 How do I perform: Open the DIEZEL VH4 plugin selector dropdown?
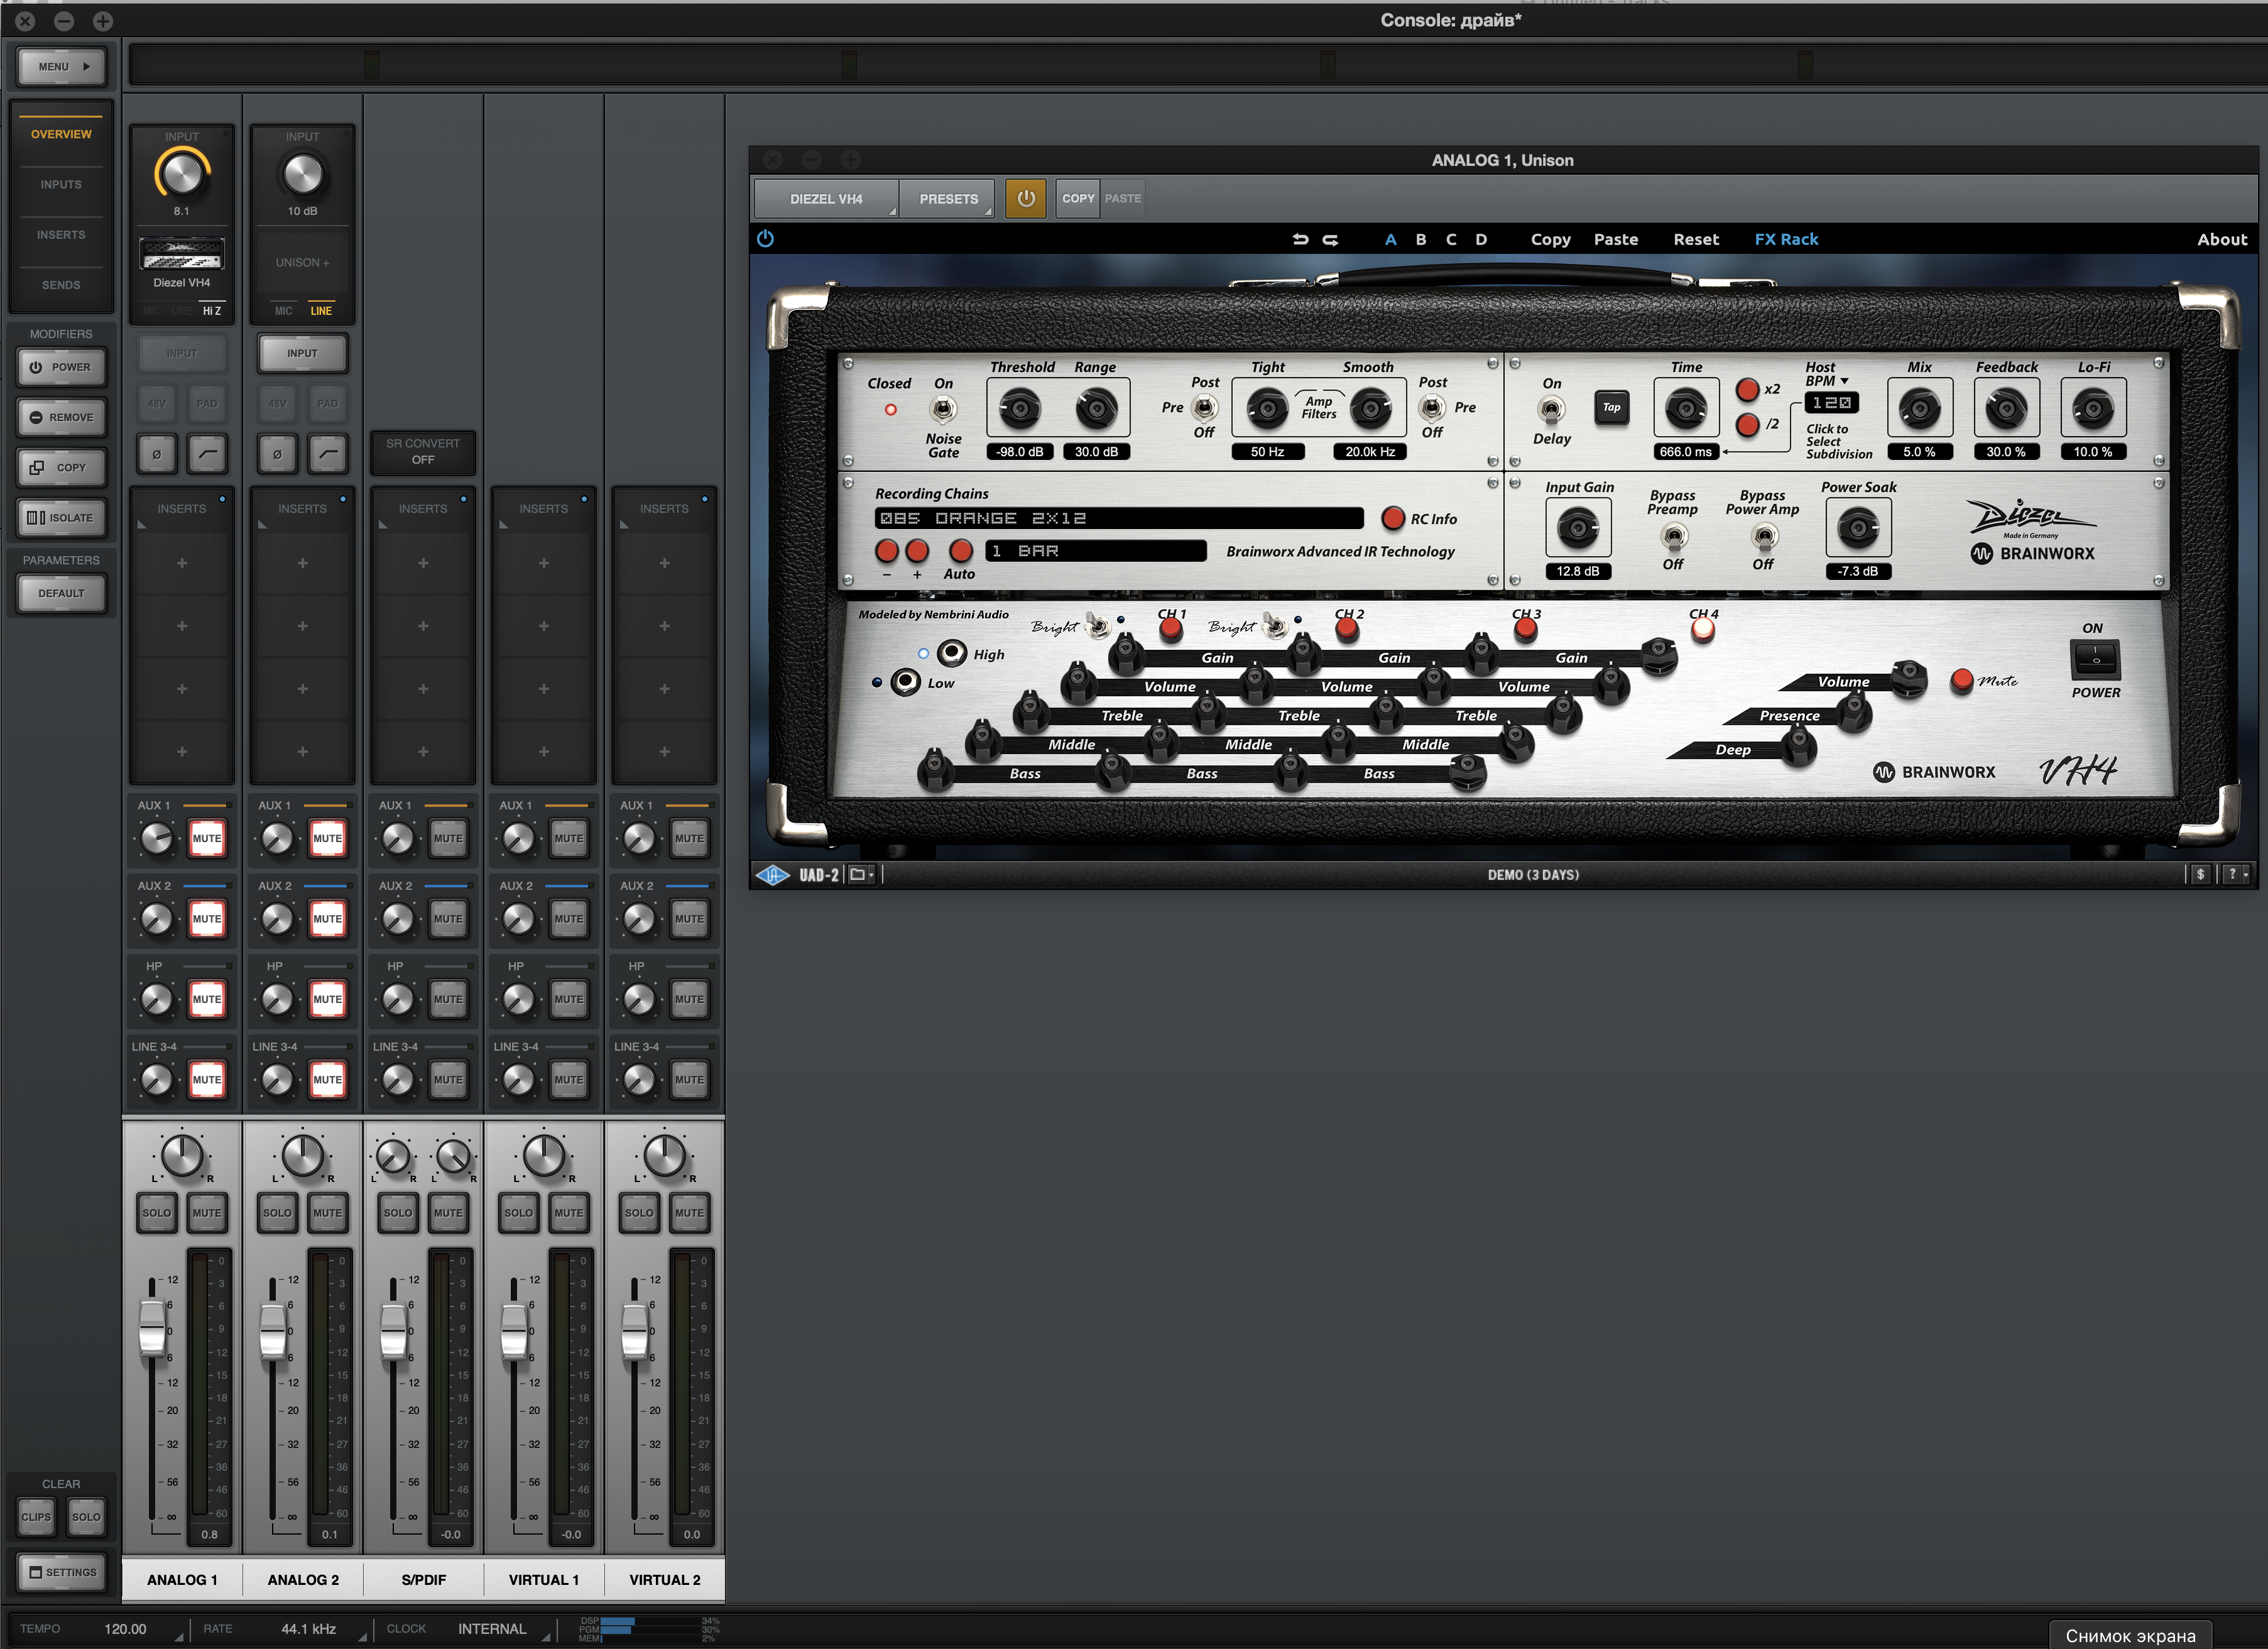[826, 198]
